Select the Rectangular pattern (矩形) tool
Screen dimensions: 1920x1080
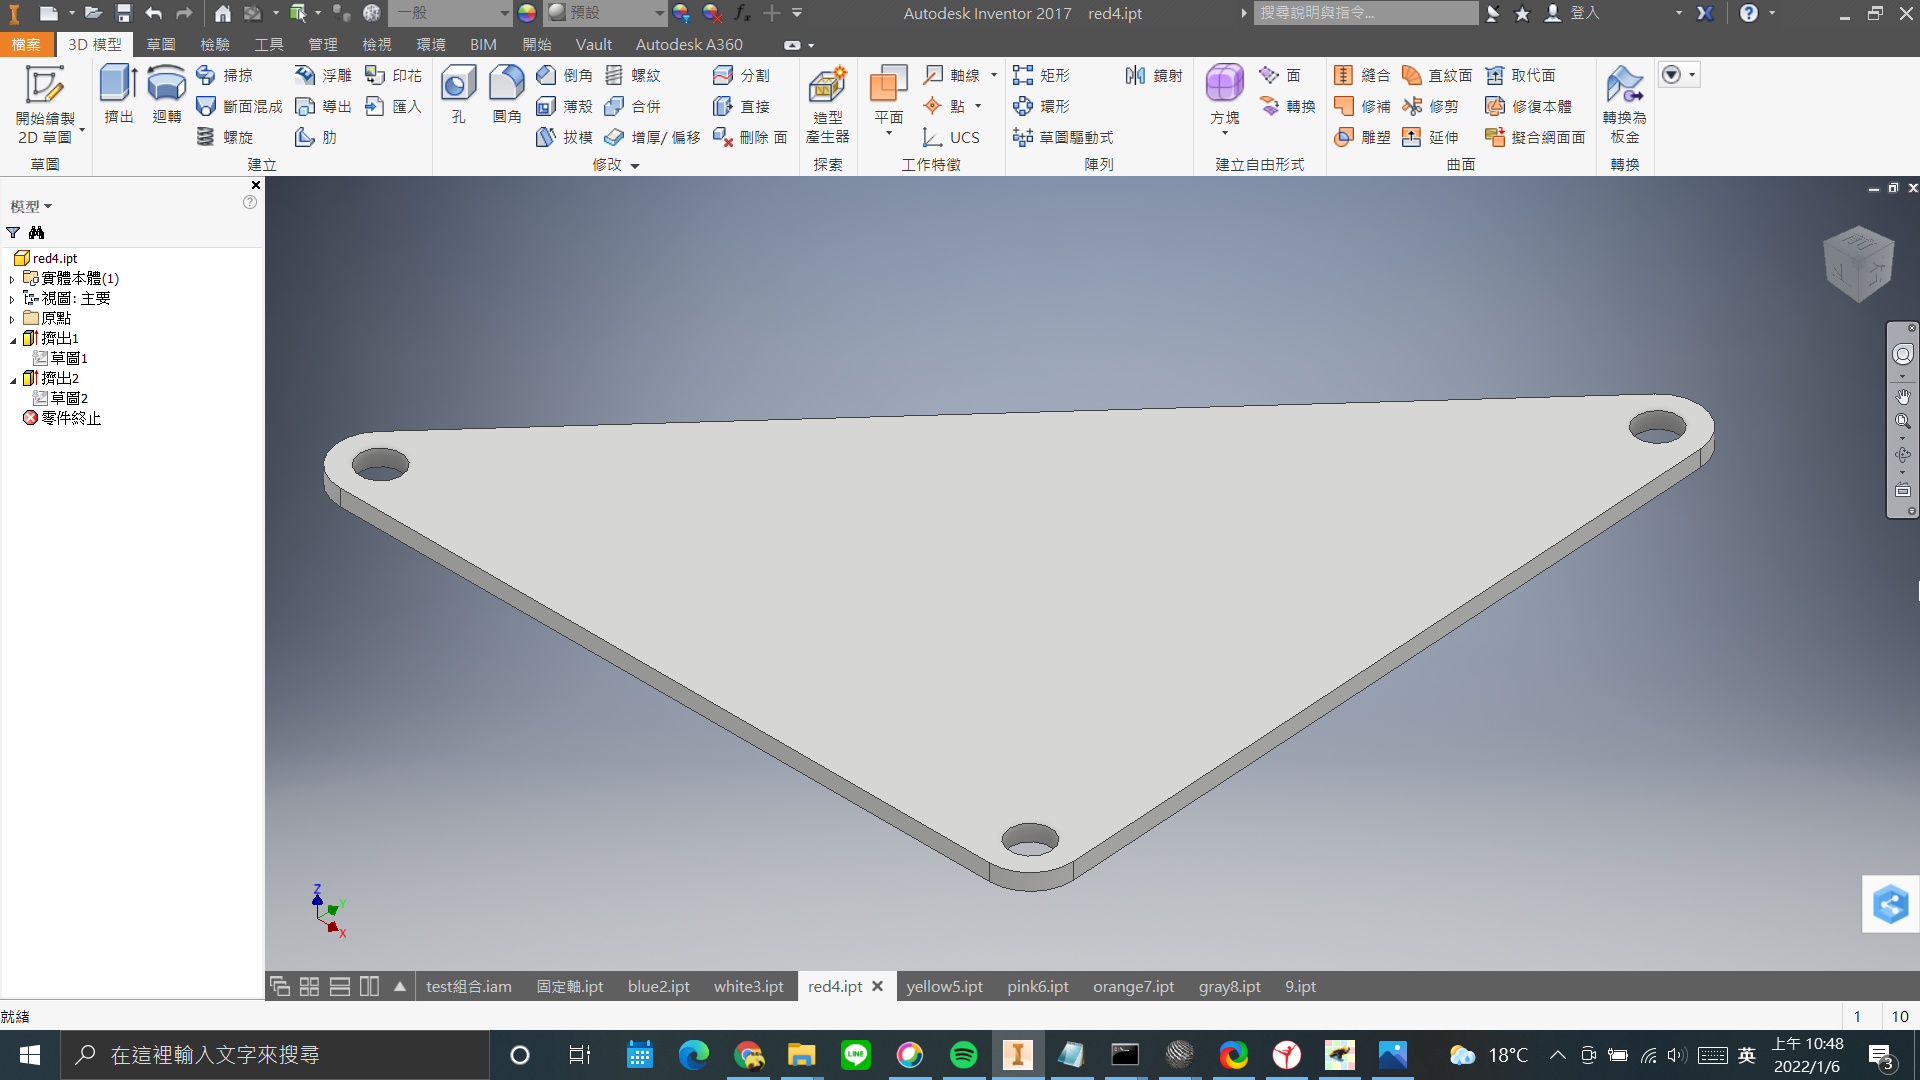pos(1041,75)
